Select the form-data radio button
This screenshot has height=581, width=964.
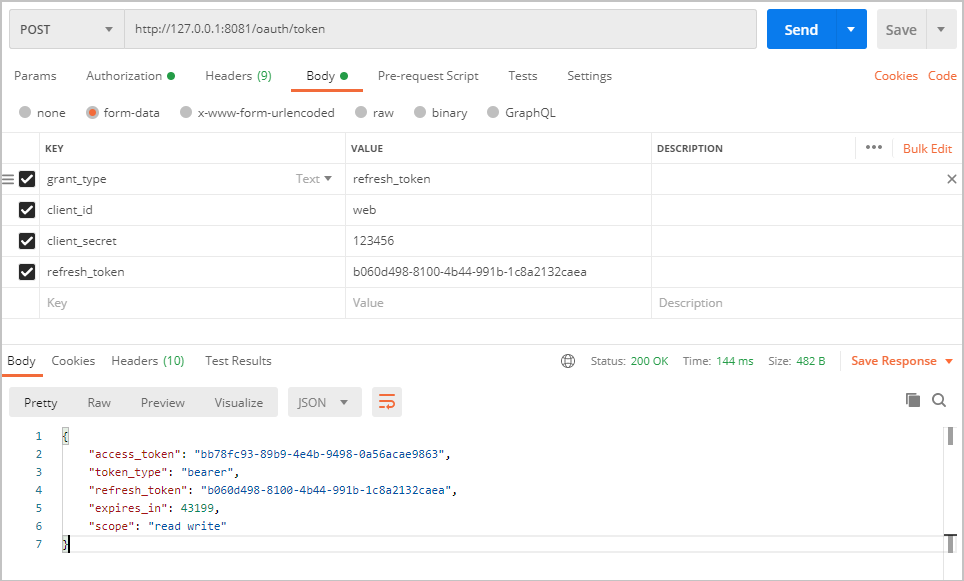click(x=92, y=112)
